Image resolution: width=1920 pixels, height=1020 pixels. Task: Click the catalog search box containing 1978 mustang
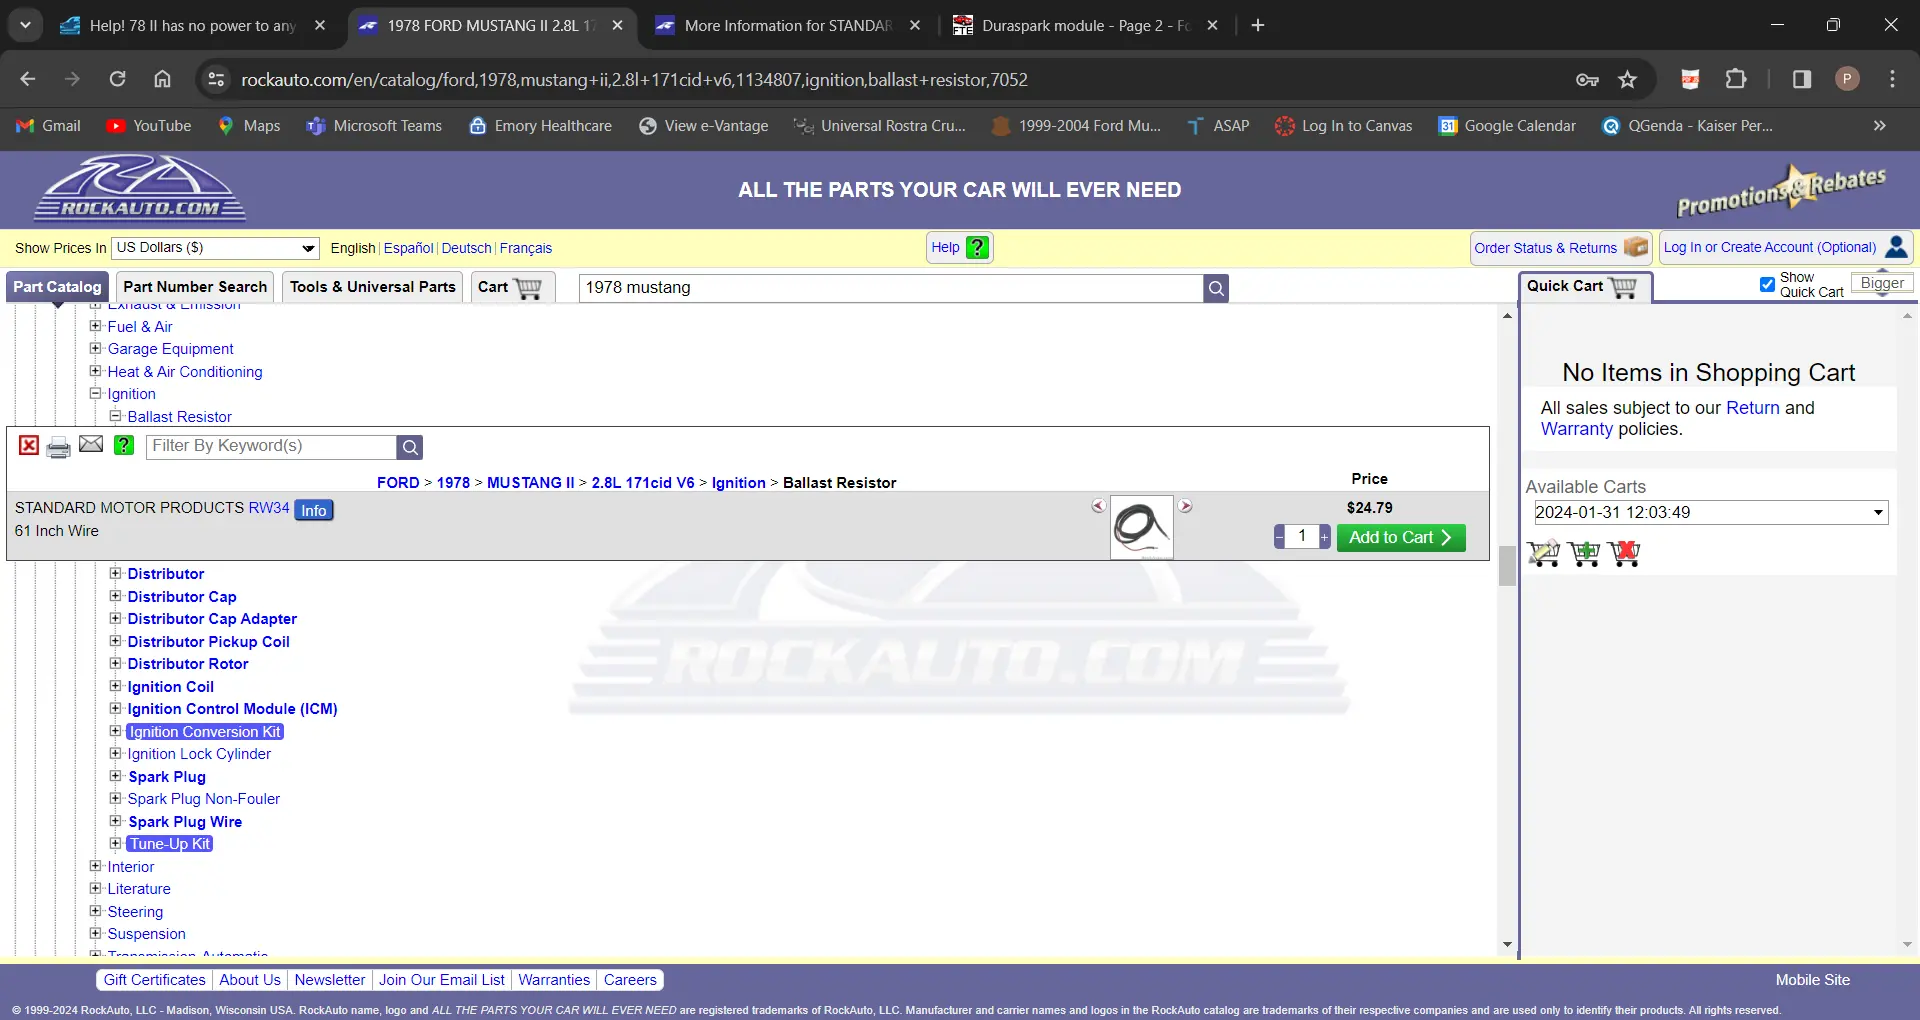[891, 288]
